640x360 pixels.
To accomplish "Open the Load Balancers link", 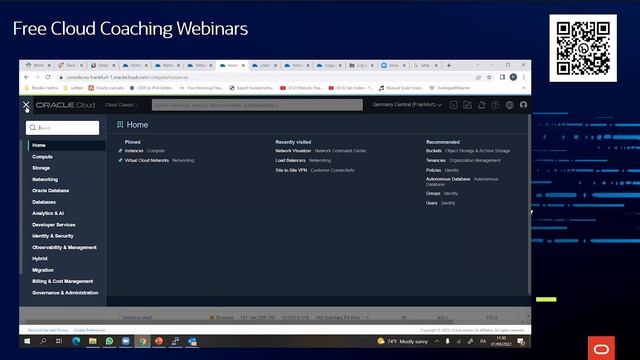I will click(290, 160).
